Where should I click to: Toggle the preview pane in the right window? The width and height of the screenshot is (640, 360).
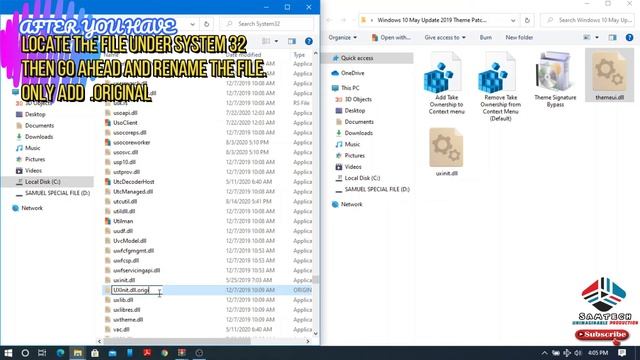(x=612, y=38)
